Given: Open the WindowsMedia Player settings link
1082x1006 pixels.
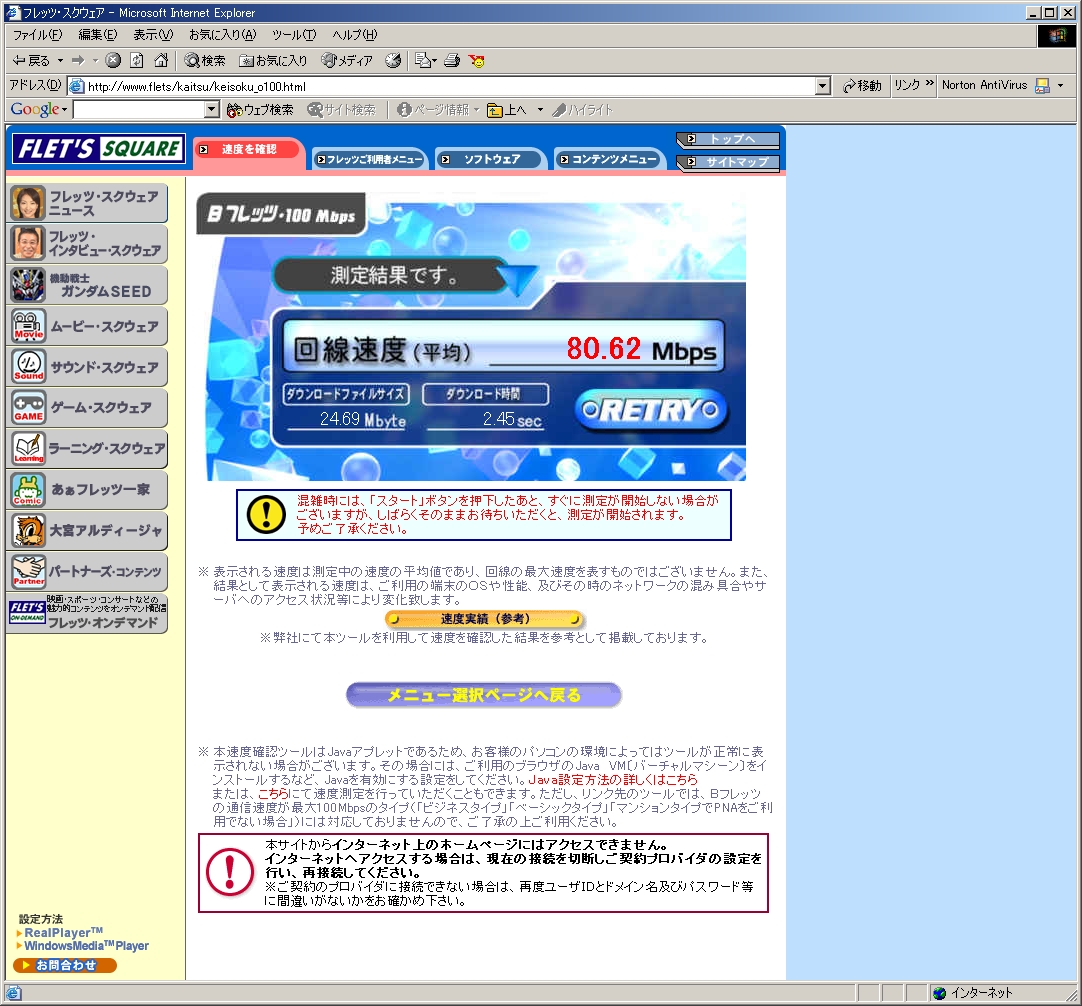Looking at the screenshot, I should pos(86,946).
